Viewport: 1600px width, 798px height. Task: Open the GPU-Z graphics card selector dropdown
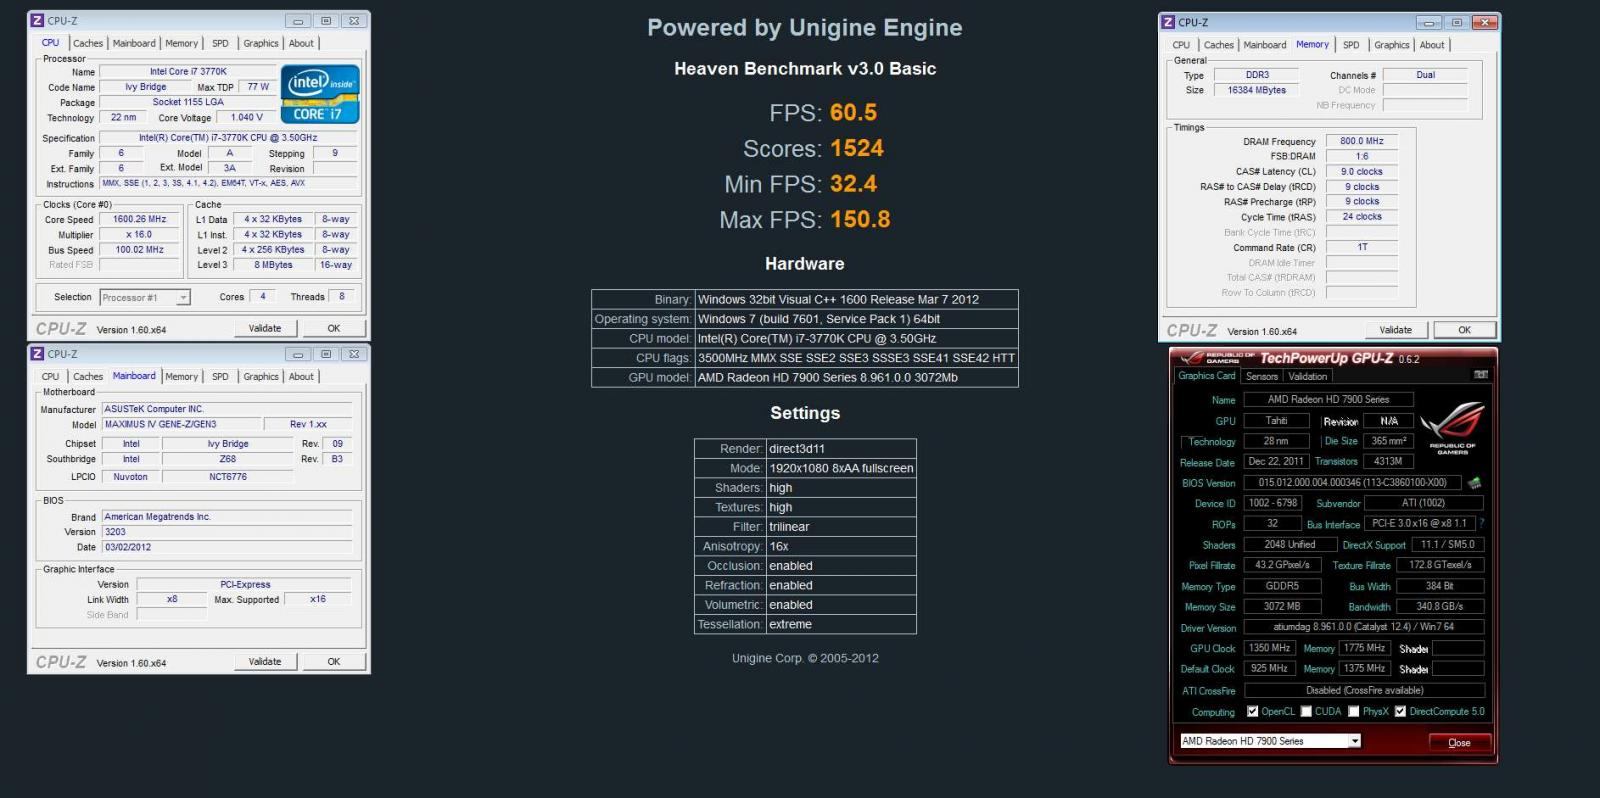point(1354,741)
